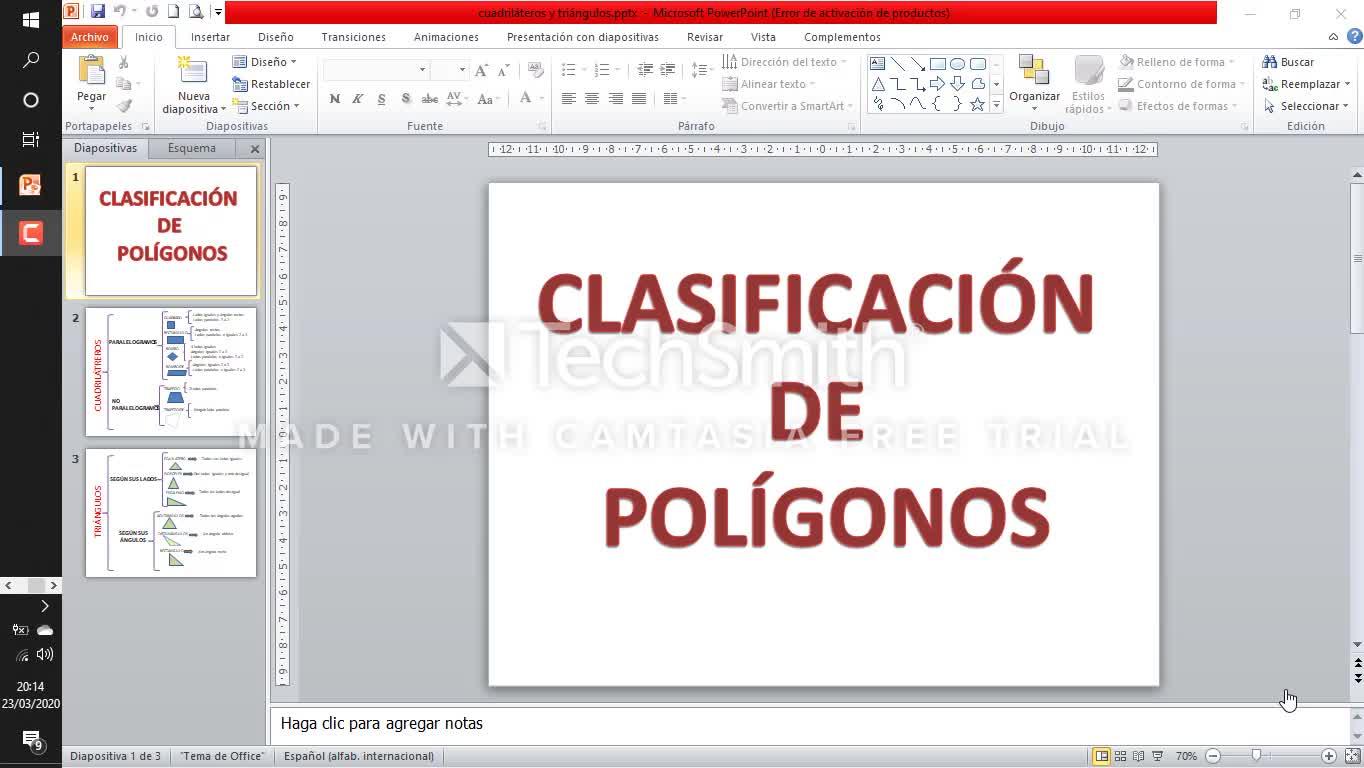
Task: Click the Restablecer button
Action: tap(271, 84)
